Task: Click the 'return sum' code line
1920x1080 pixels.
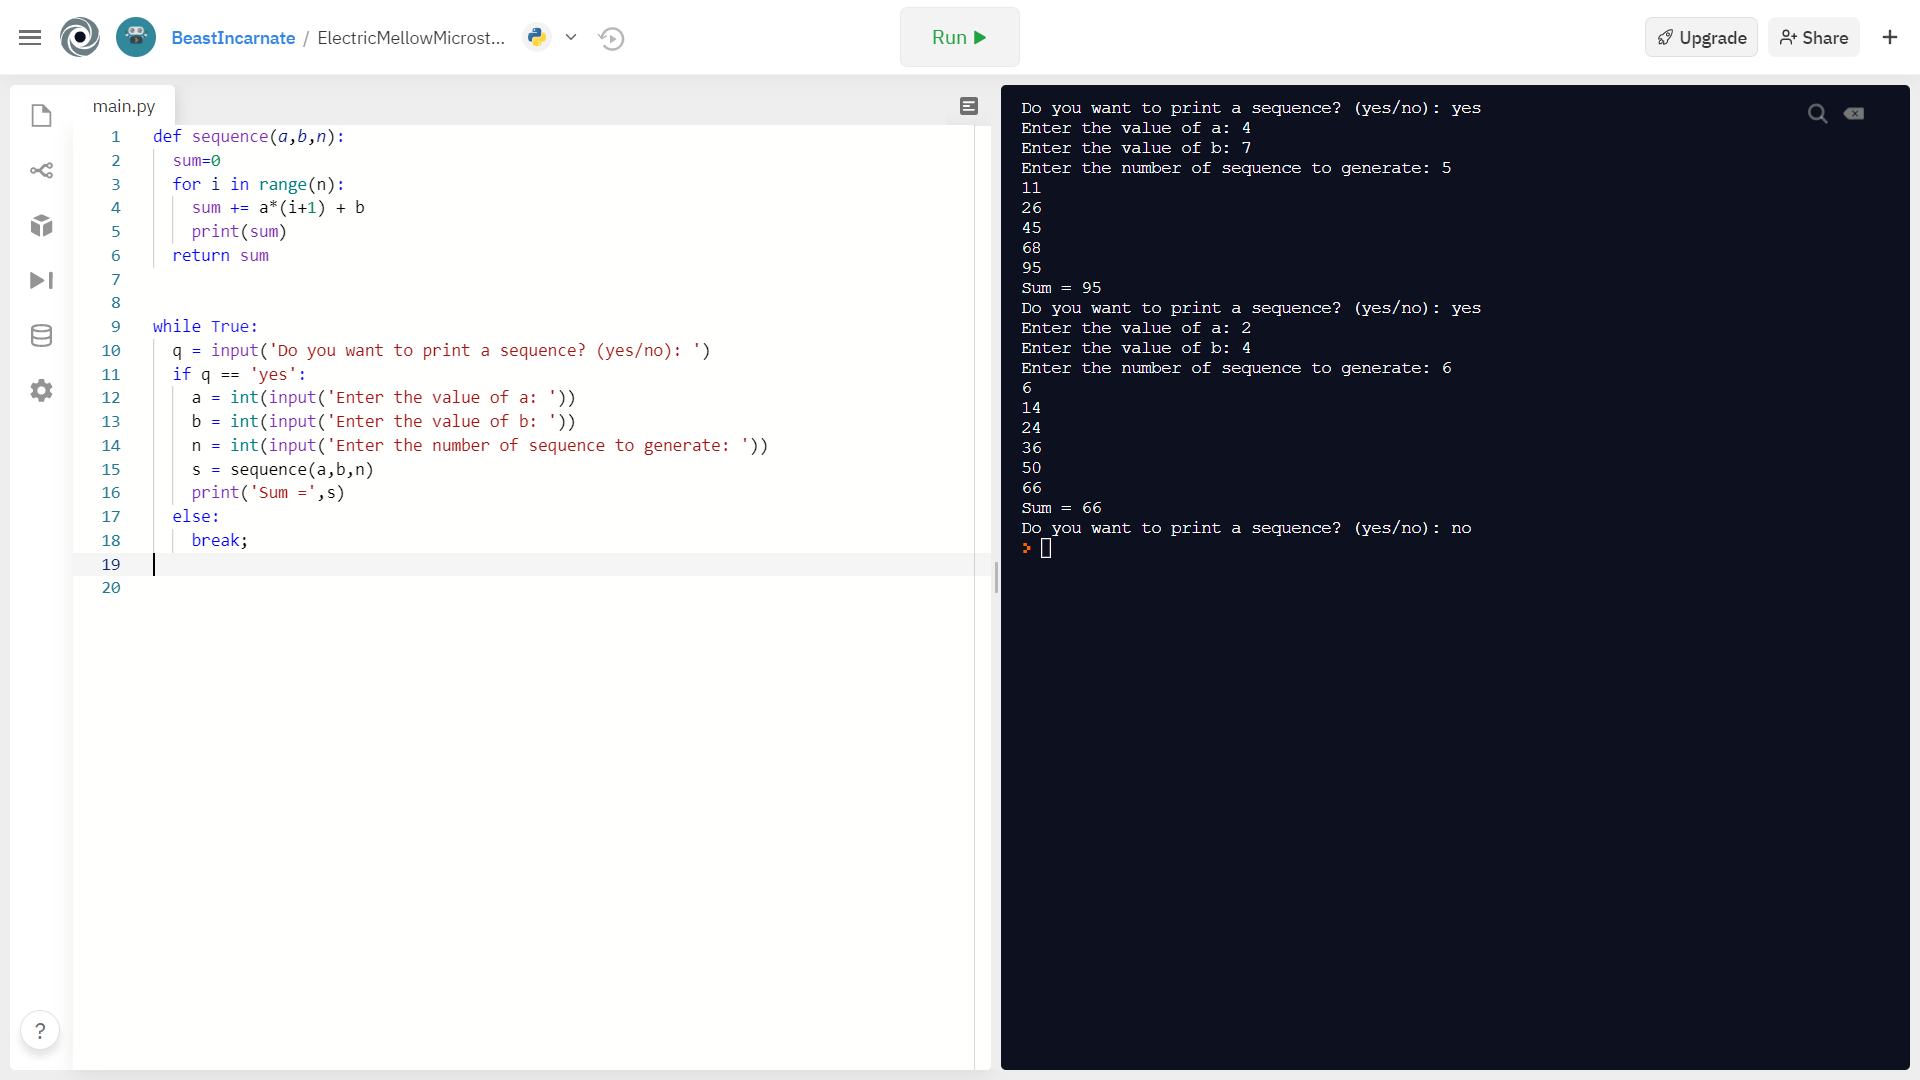Action: (220, 256)
